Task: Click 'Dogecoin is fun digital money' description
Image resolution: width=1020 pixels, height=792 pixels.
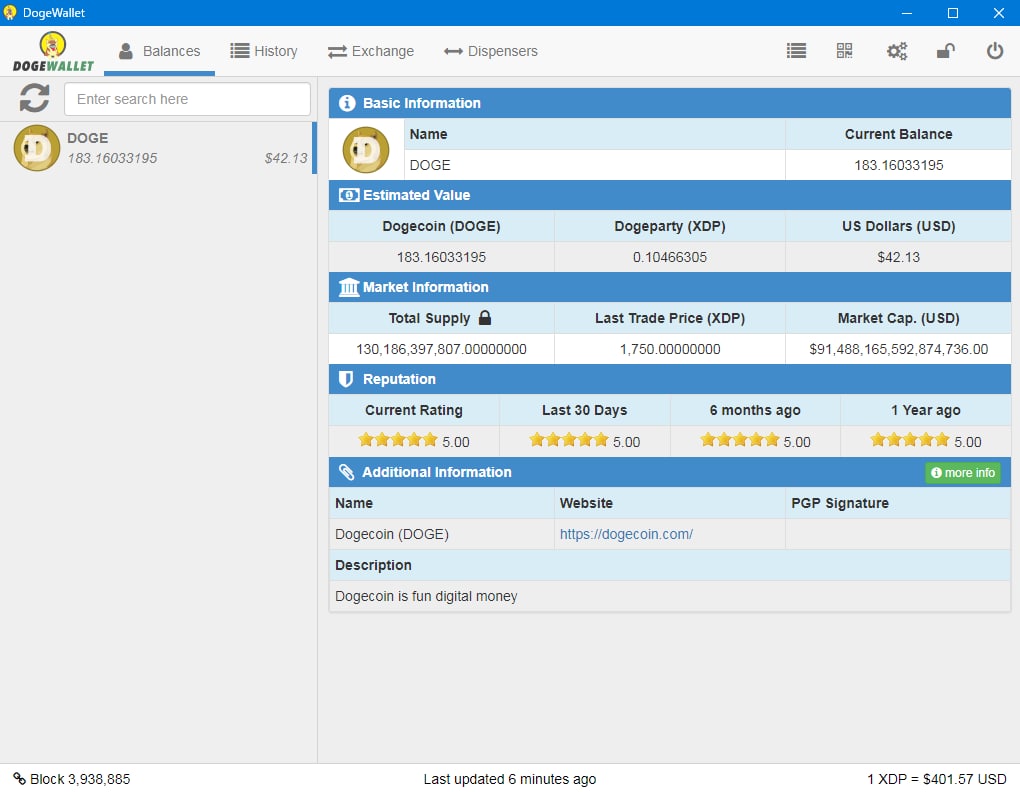Action: point(426,596)
